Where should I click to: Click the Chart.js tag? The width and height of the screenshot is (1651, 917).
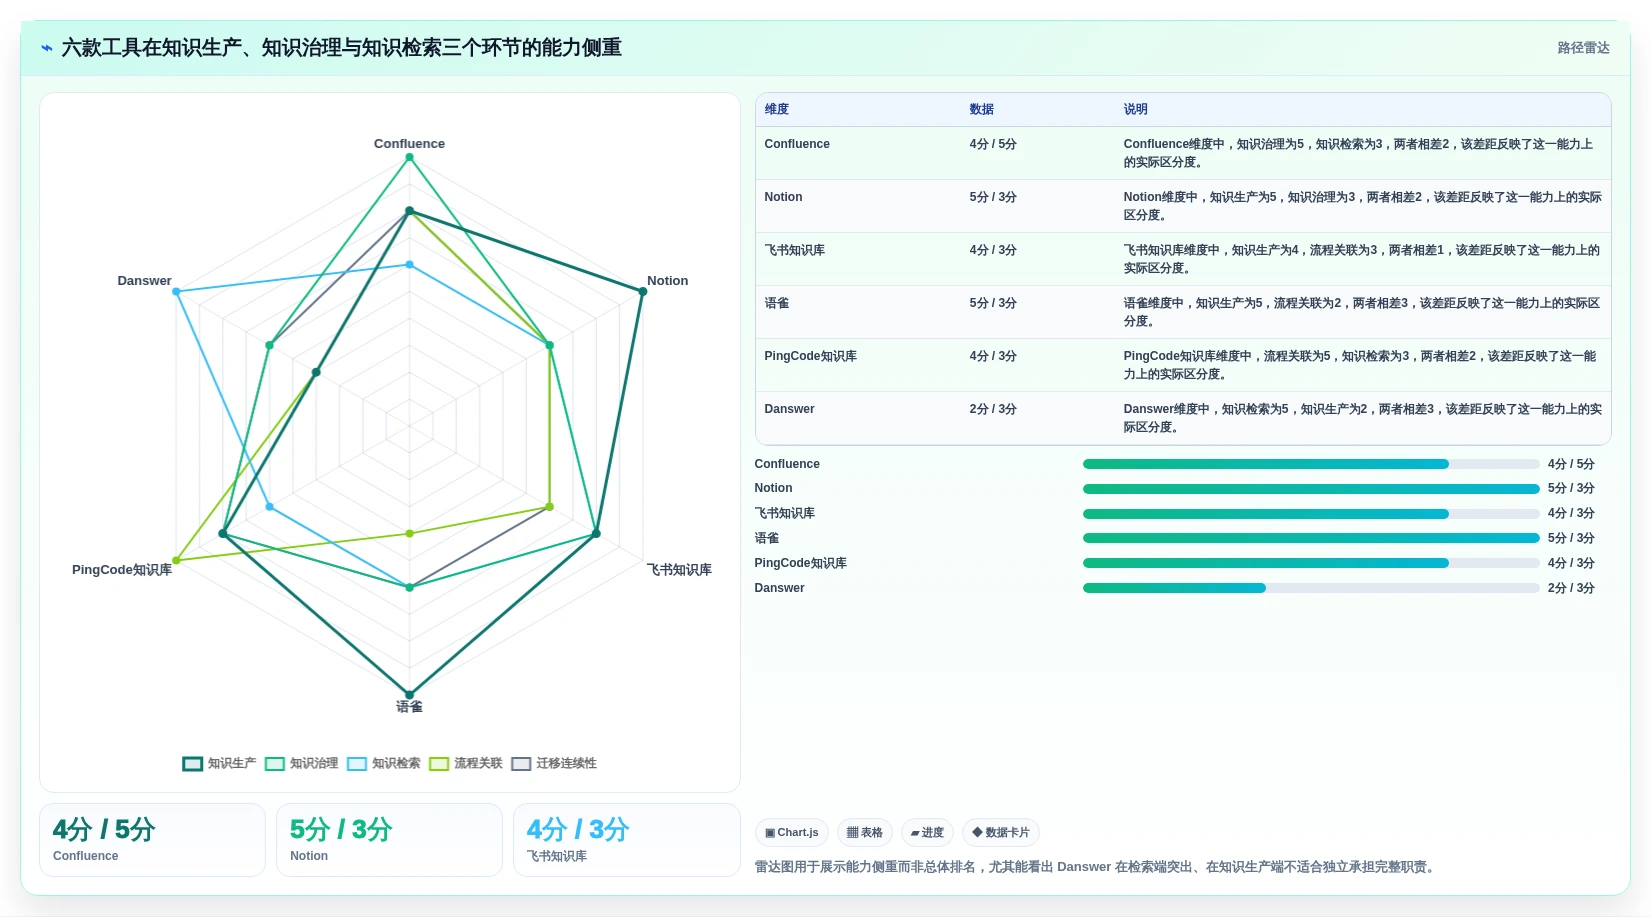tap(791, 832)
